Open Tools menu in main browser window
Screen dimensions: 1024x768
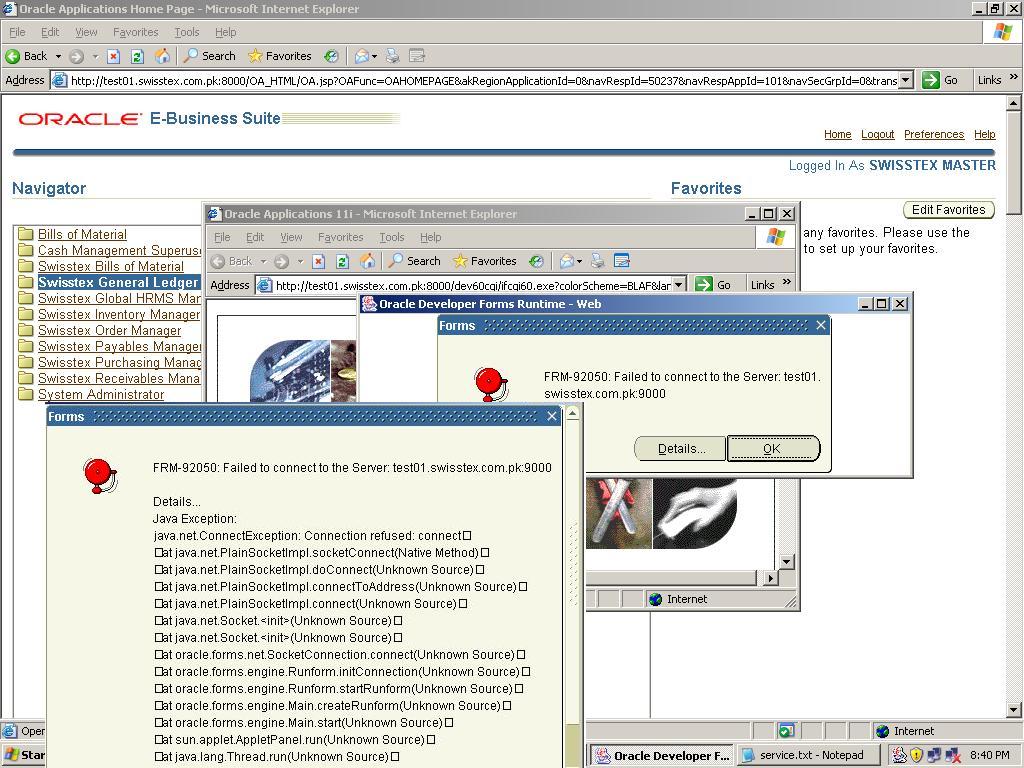coord(187,32)
